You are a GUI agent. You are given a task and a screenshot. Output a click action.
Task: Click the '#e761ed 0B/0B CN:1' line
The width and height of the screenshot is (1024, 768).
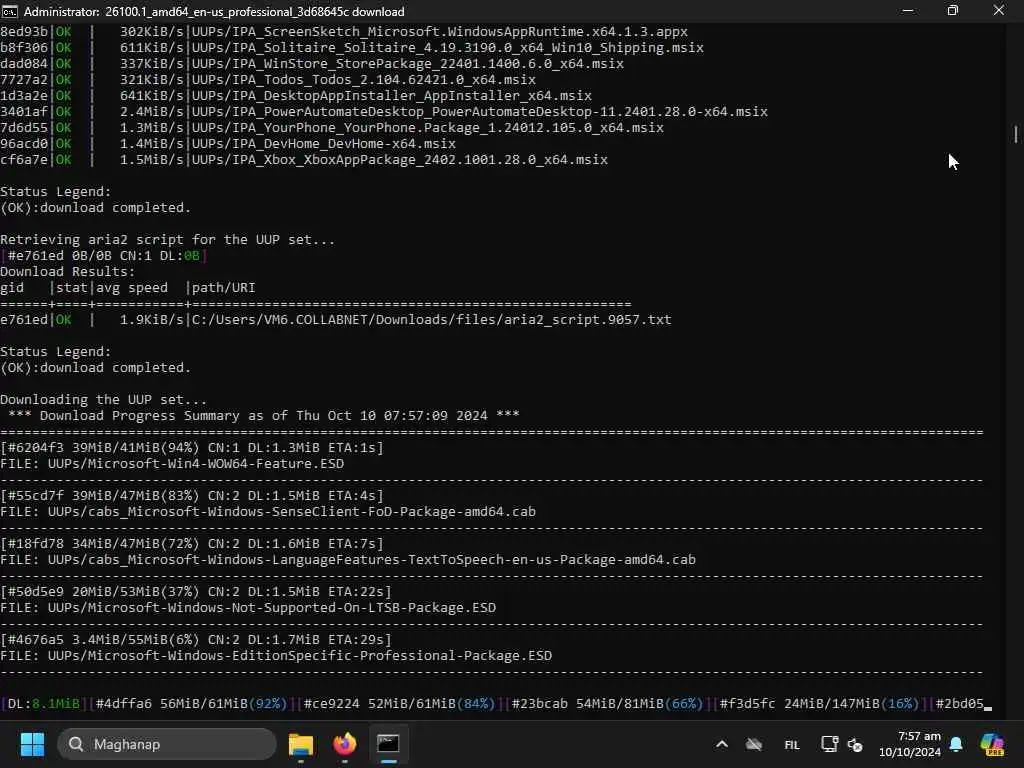click(104, 255)
